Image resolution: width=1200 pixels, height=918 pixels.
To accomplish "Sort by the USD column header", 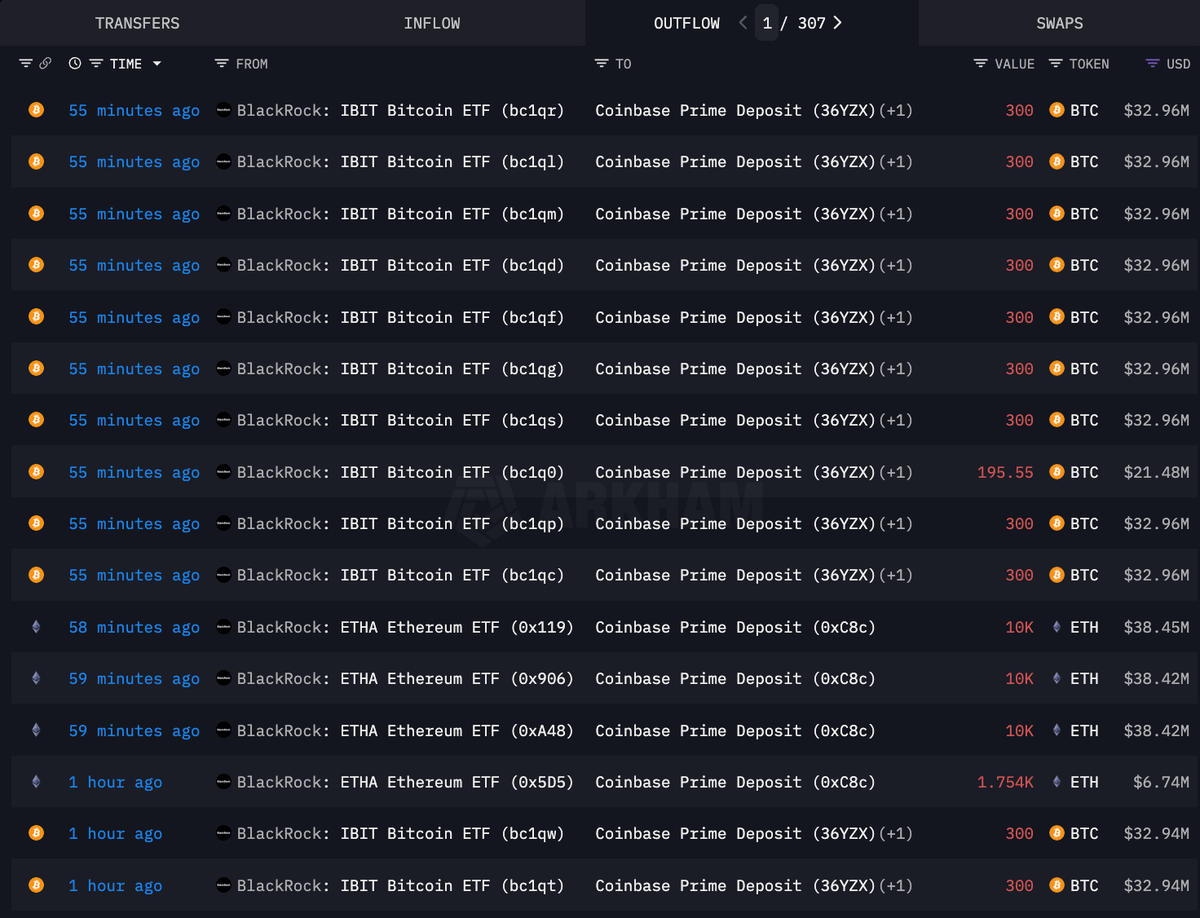I will [x=1178, y=63].
